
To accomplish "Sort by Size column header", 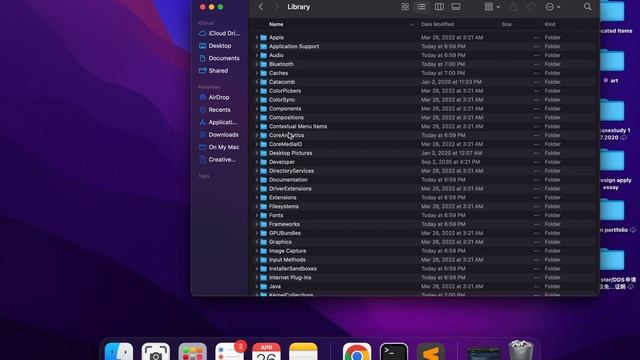I will 507,24.
